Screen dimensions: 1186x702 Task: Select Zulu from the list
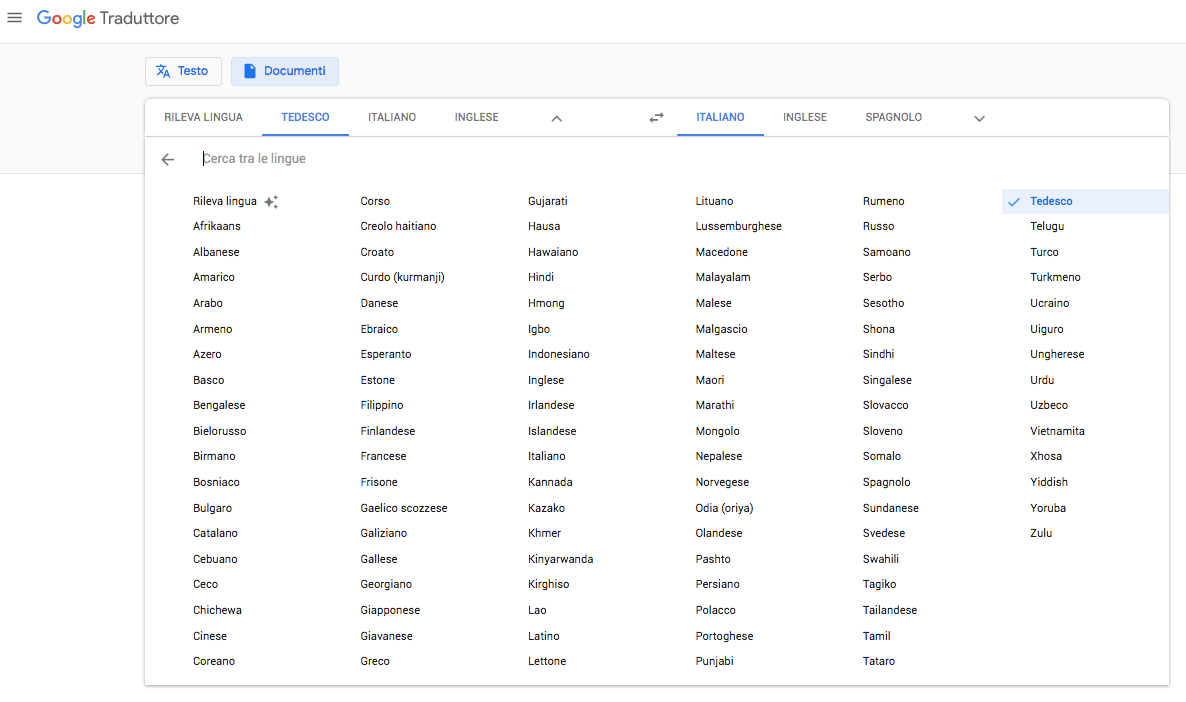coord(1041,533)
